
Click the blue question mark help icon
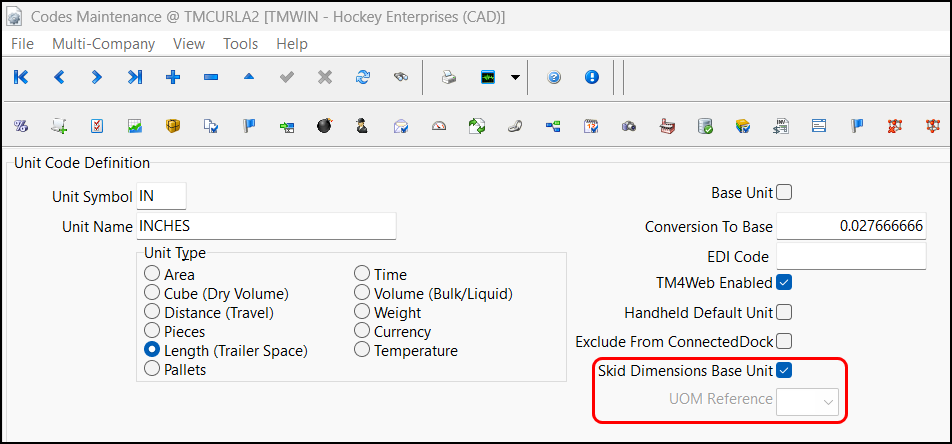tap(554, 77)
